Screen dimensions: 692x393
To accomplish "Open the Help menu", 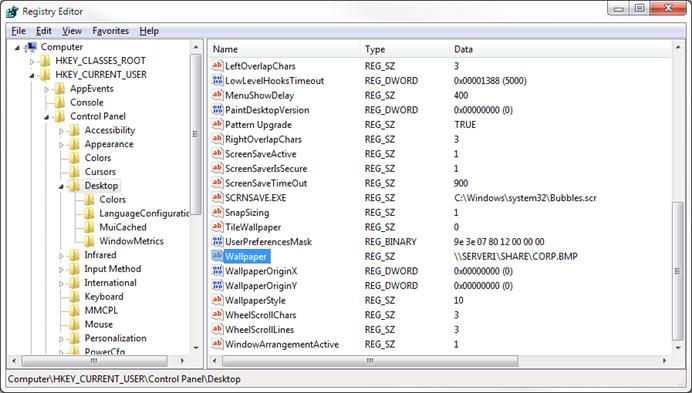I will click(x=149, y=31).
